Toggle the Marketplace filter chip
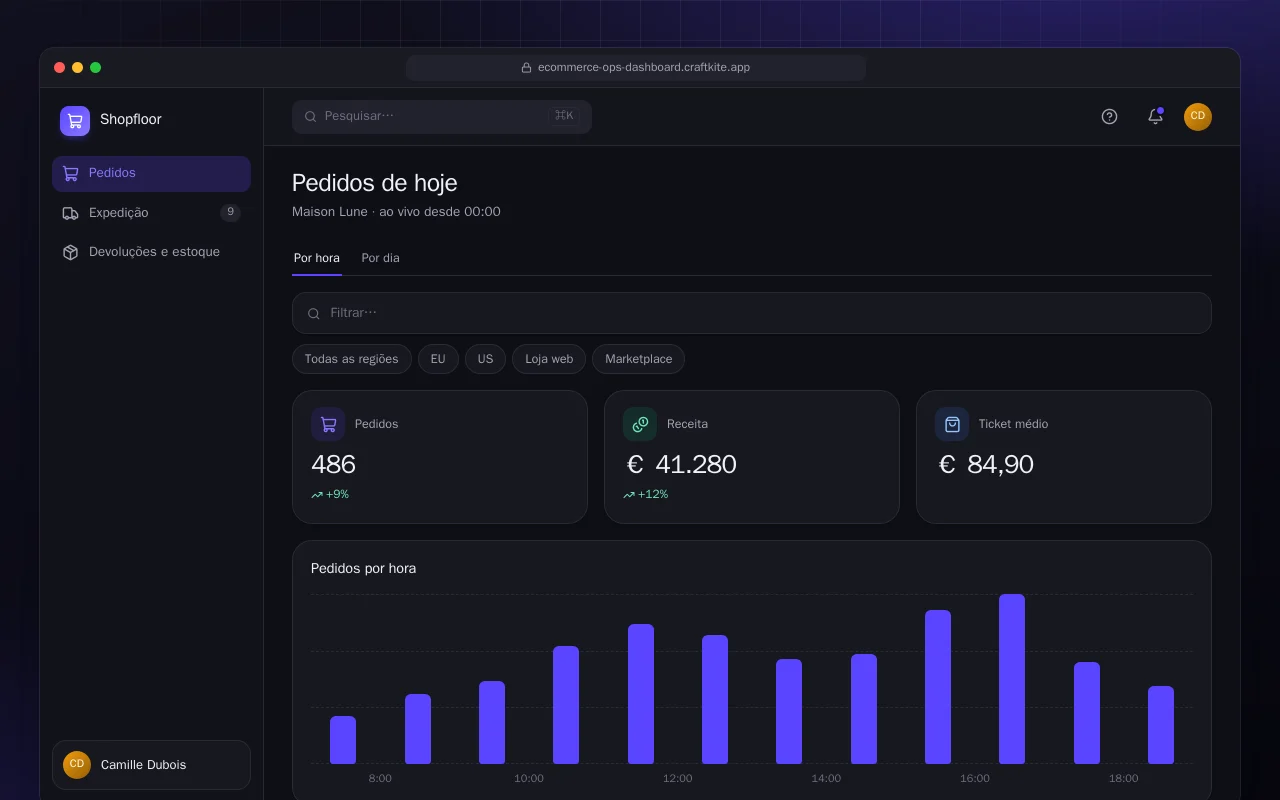Screen dimensions: 1280x800 point(638,359)
